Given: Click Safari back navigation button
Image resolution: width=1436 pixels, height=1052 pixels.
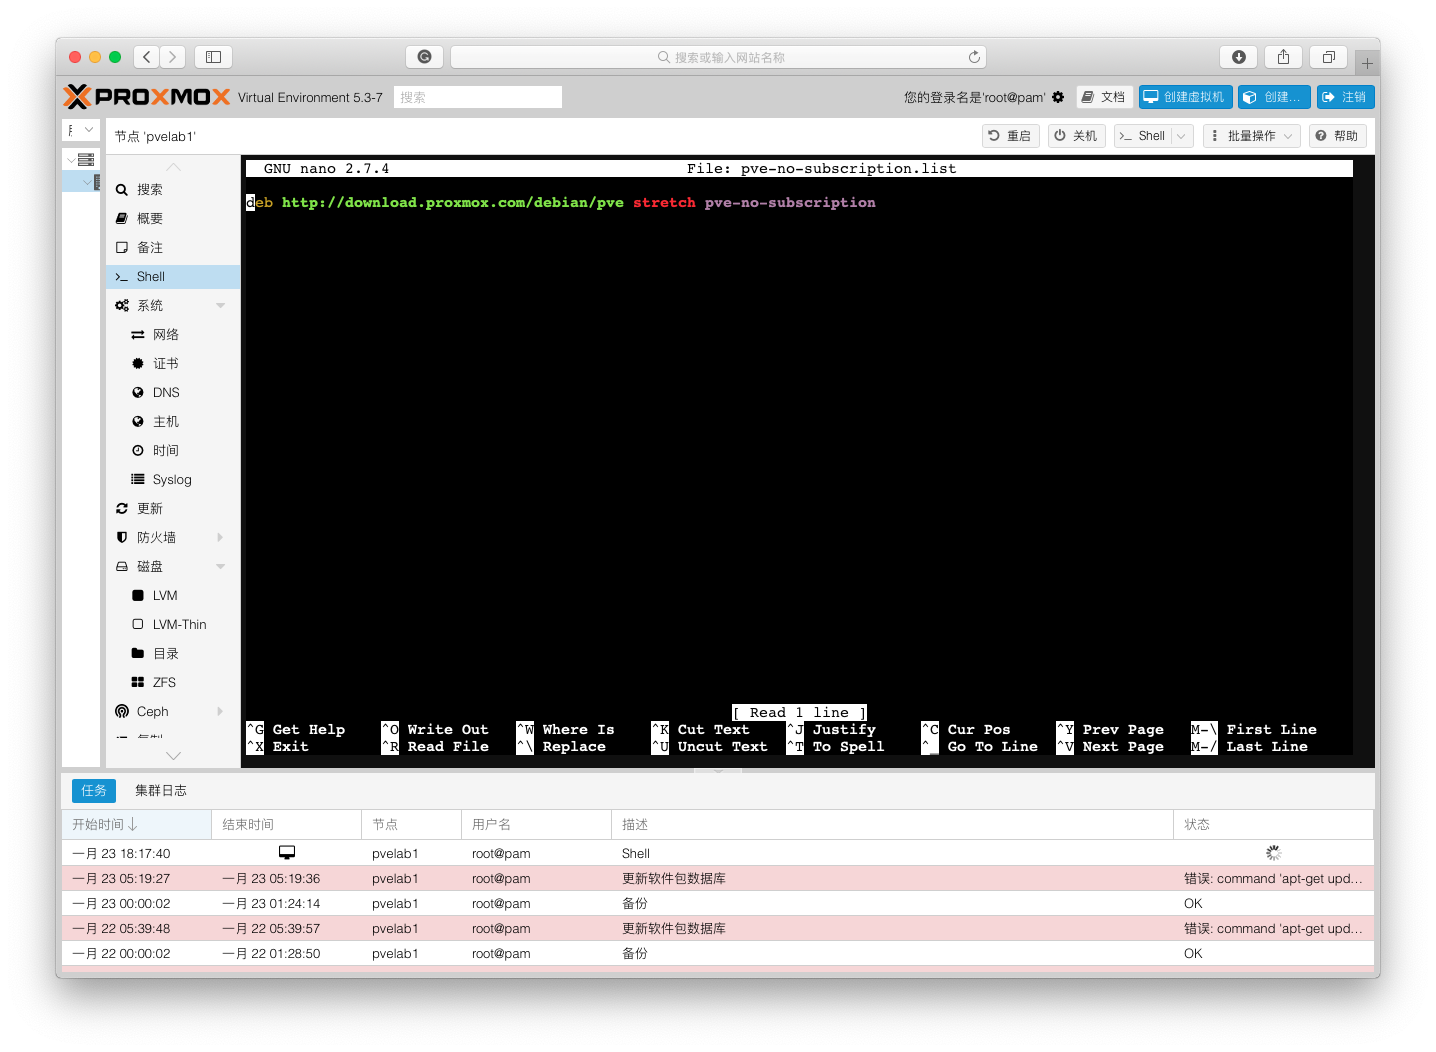Looking at the screenshot, I should coord(147,57).
